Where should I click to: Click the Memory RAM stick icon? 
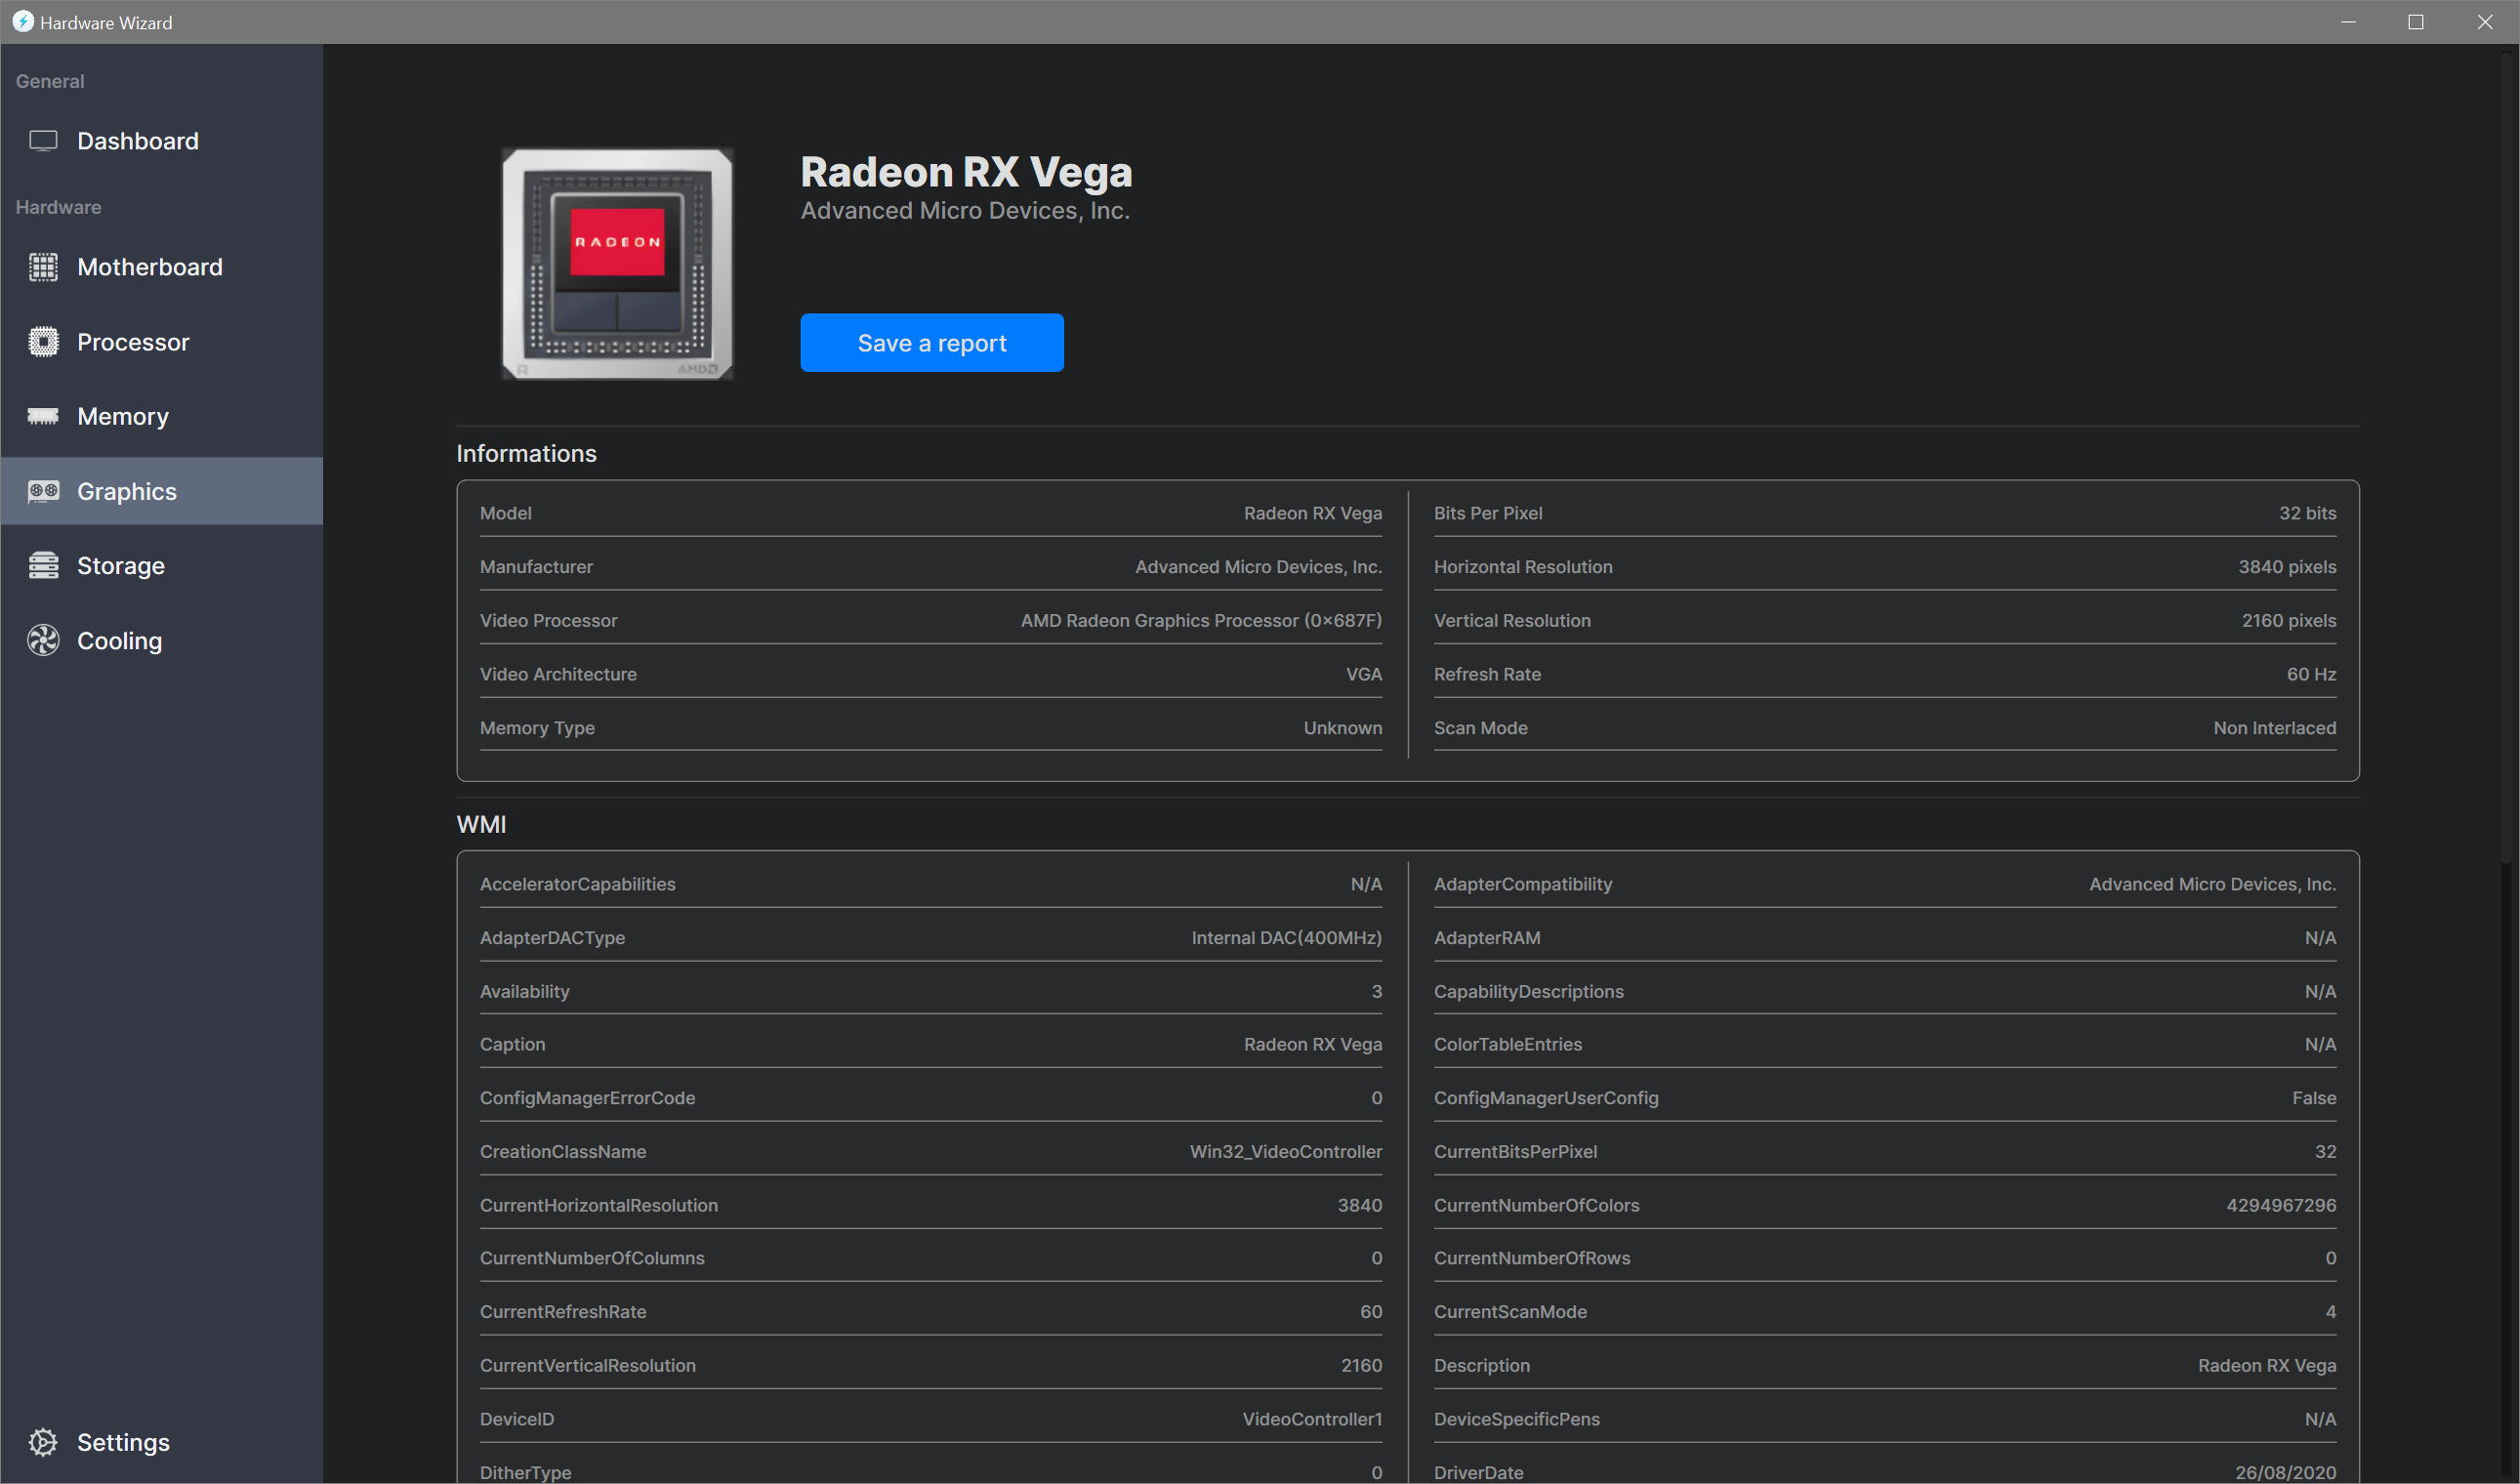43,416
